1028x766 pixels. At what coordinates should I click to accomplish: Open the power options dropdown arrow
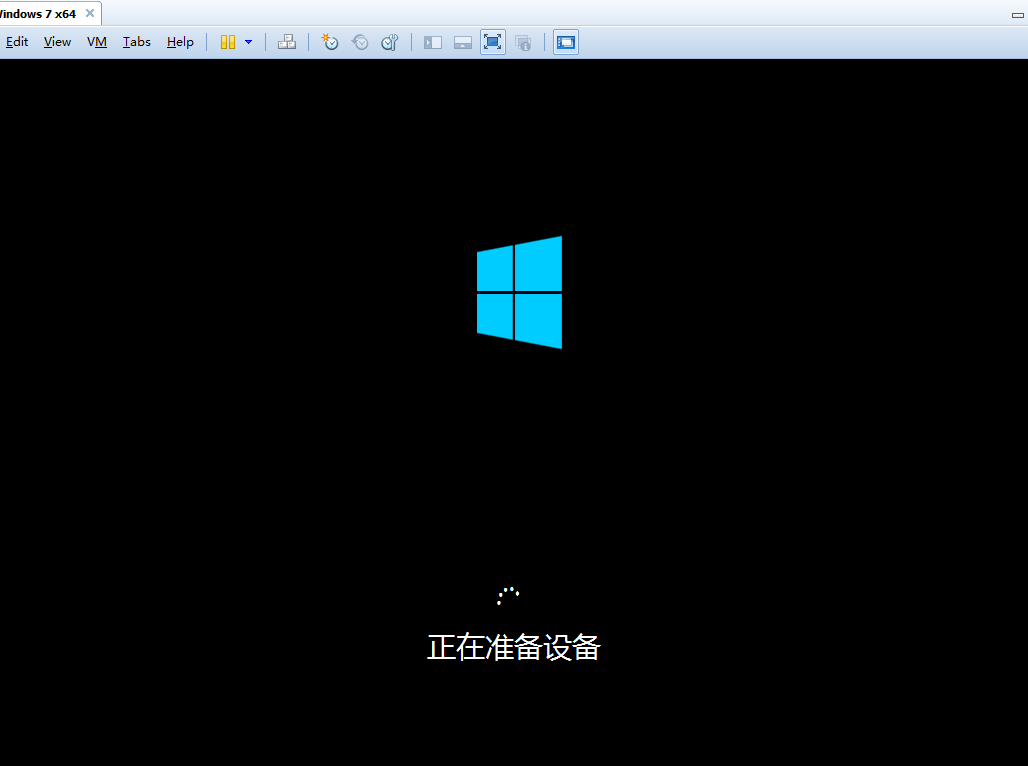point(248,43)
